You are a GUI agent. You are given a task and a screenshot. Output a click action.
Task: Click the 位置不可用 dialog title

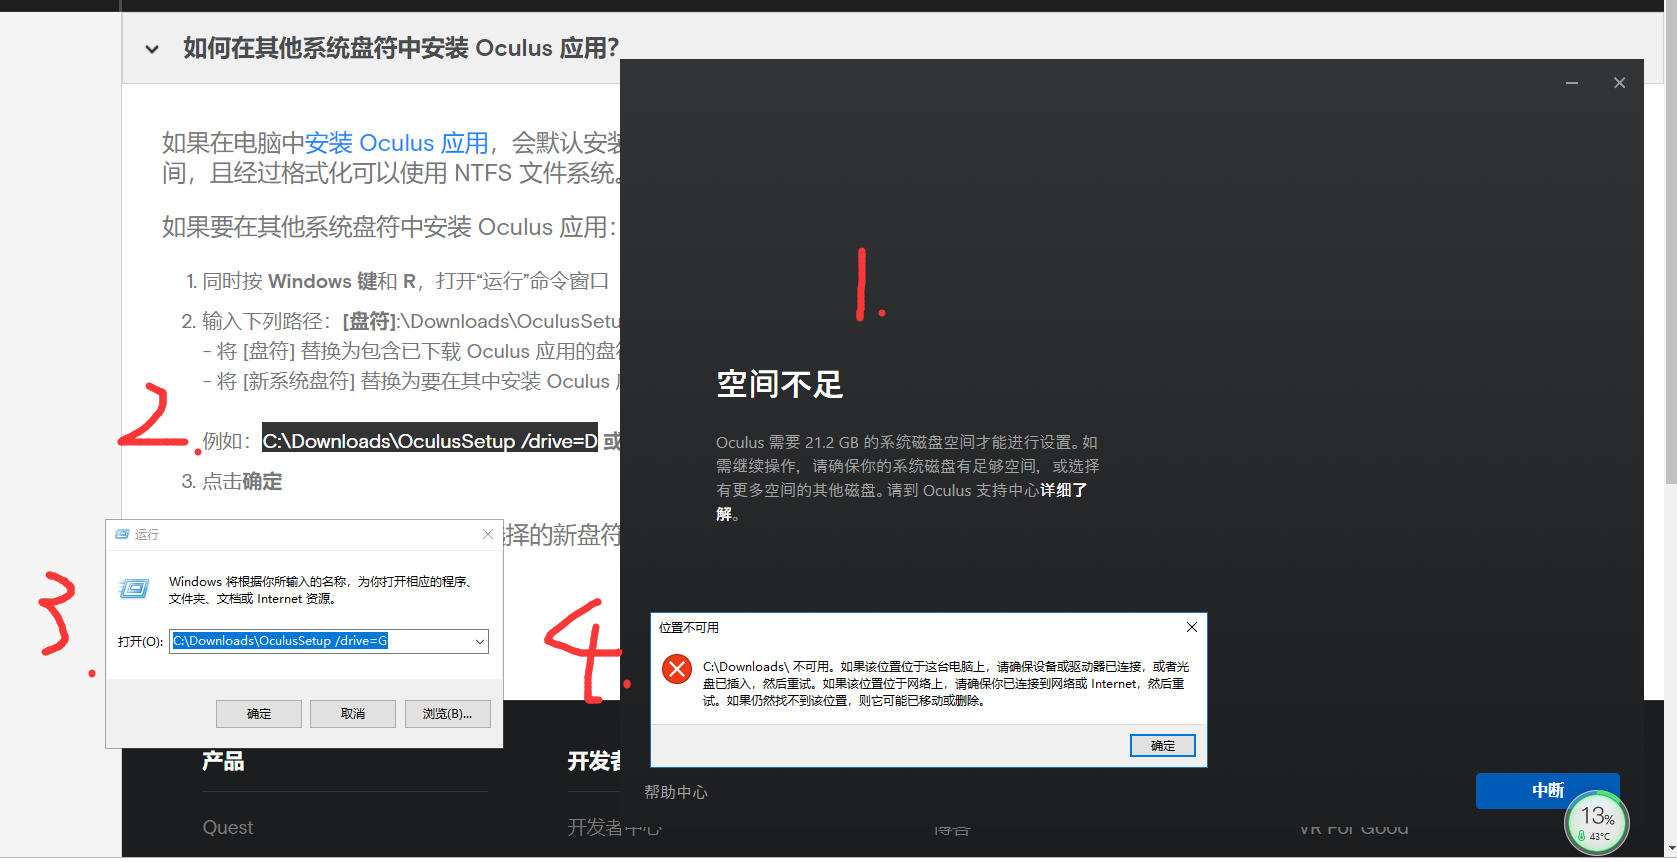pyautogui.click(x=689, y=627)
